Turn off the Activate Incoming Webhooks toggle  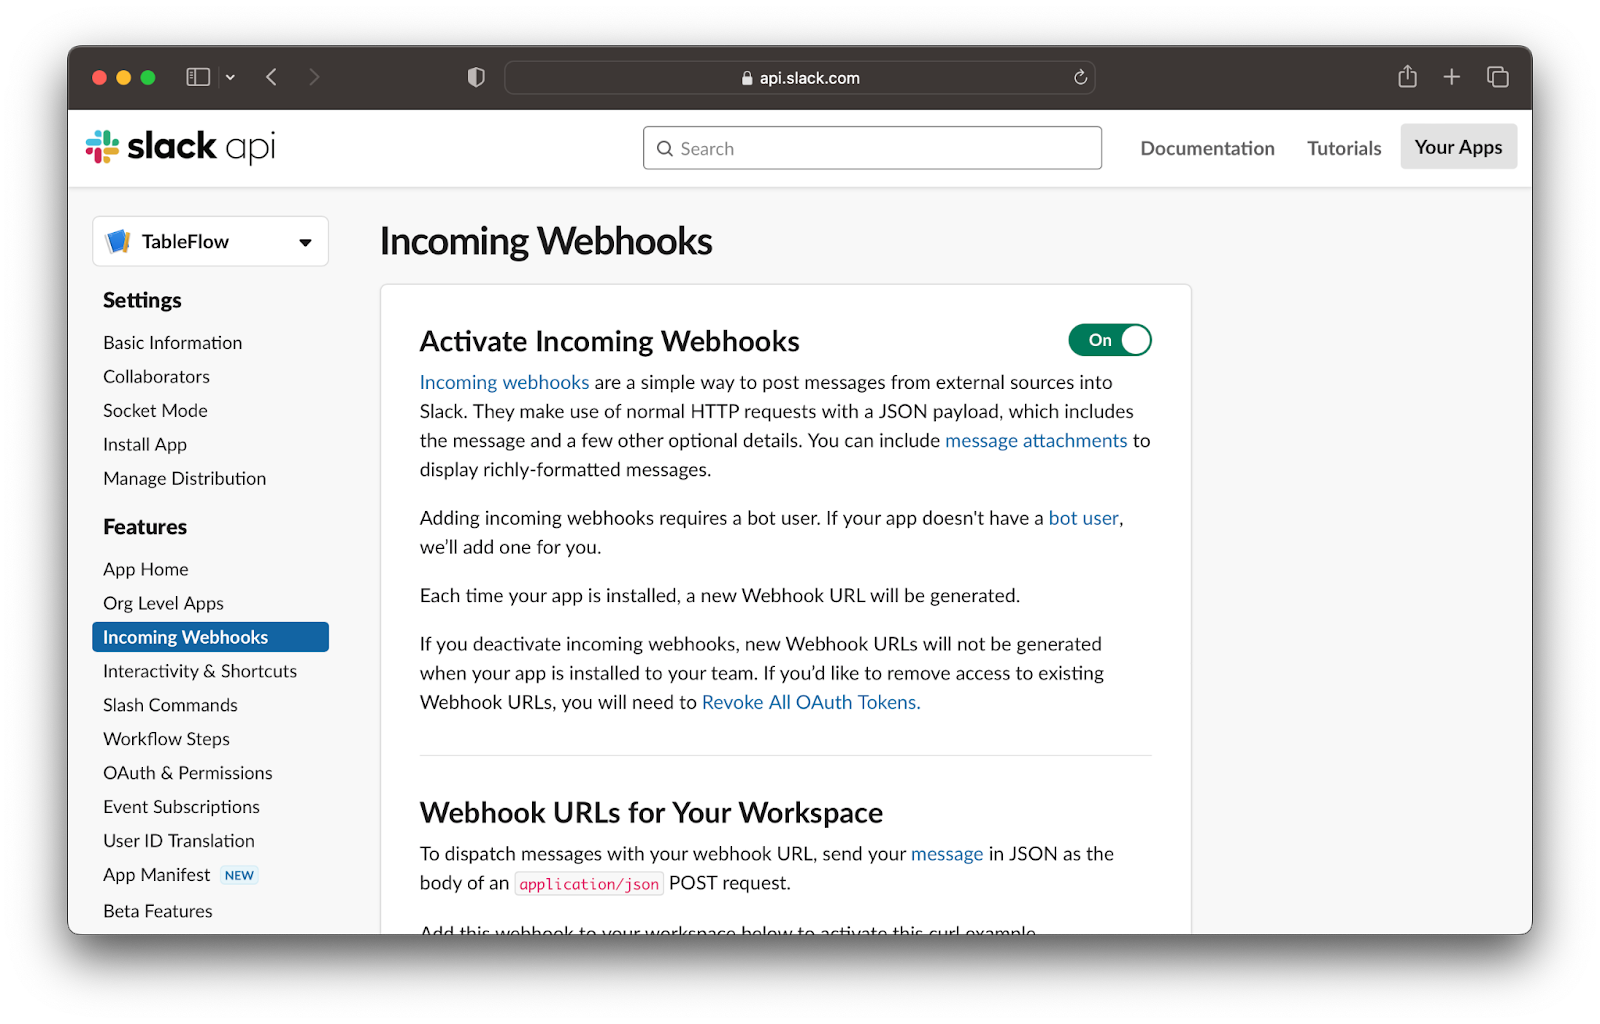(x=1110, y=340)
